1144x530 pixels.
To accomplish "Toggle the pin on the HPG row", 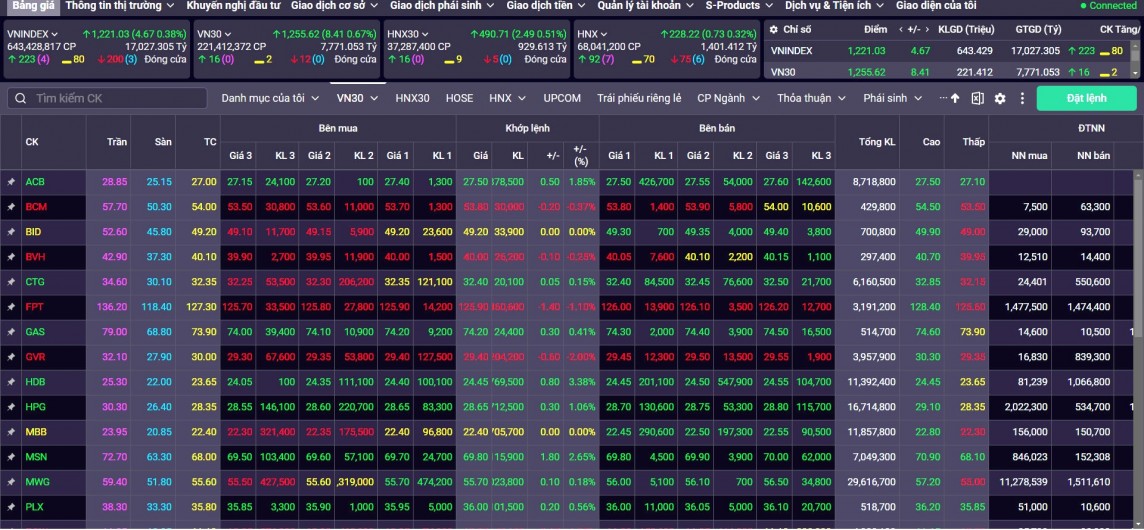I will tap(11, 407).
